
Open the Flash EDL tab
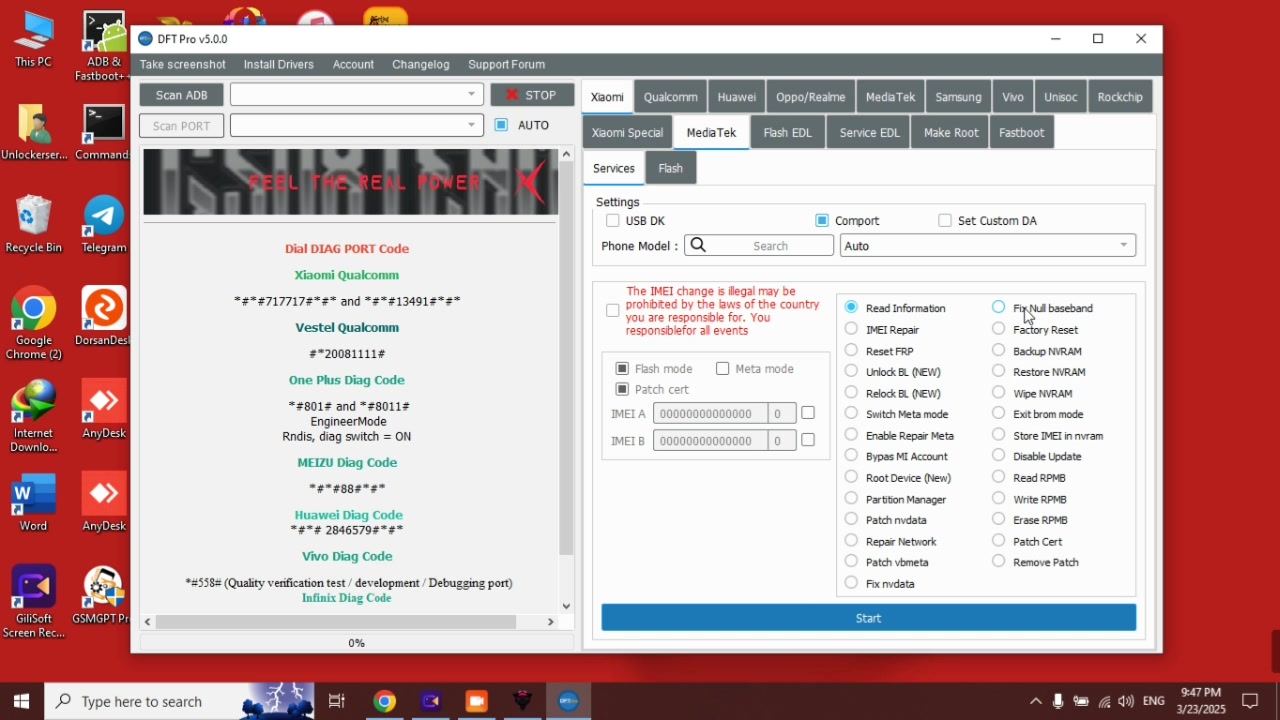788,132
